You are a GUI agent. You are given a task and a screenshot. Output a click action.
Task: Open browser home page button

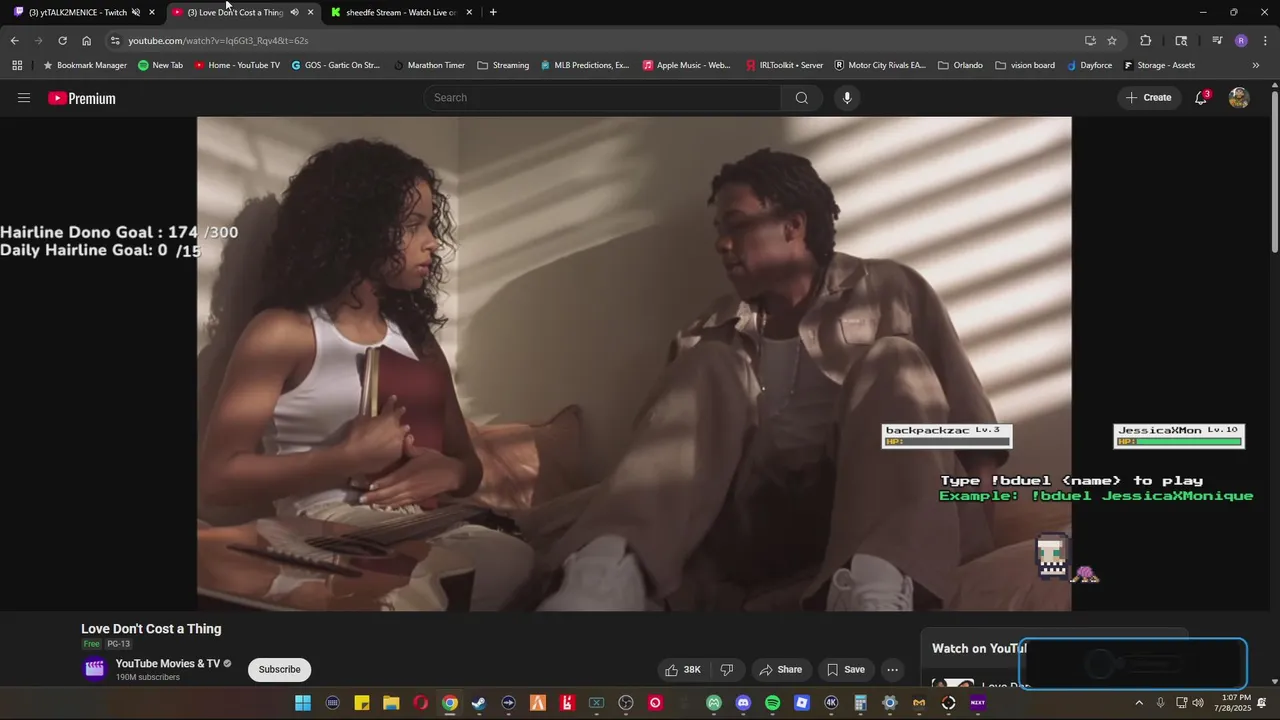pyautogui.click(x=87, y=41)
